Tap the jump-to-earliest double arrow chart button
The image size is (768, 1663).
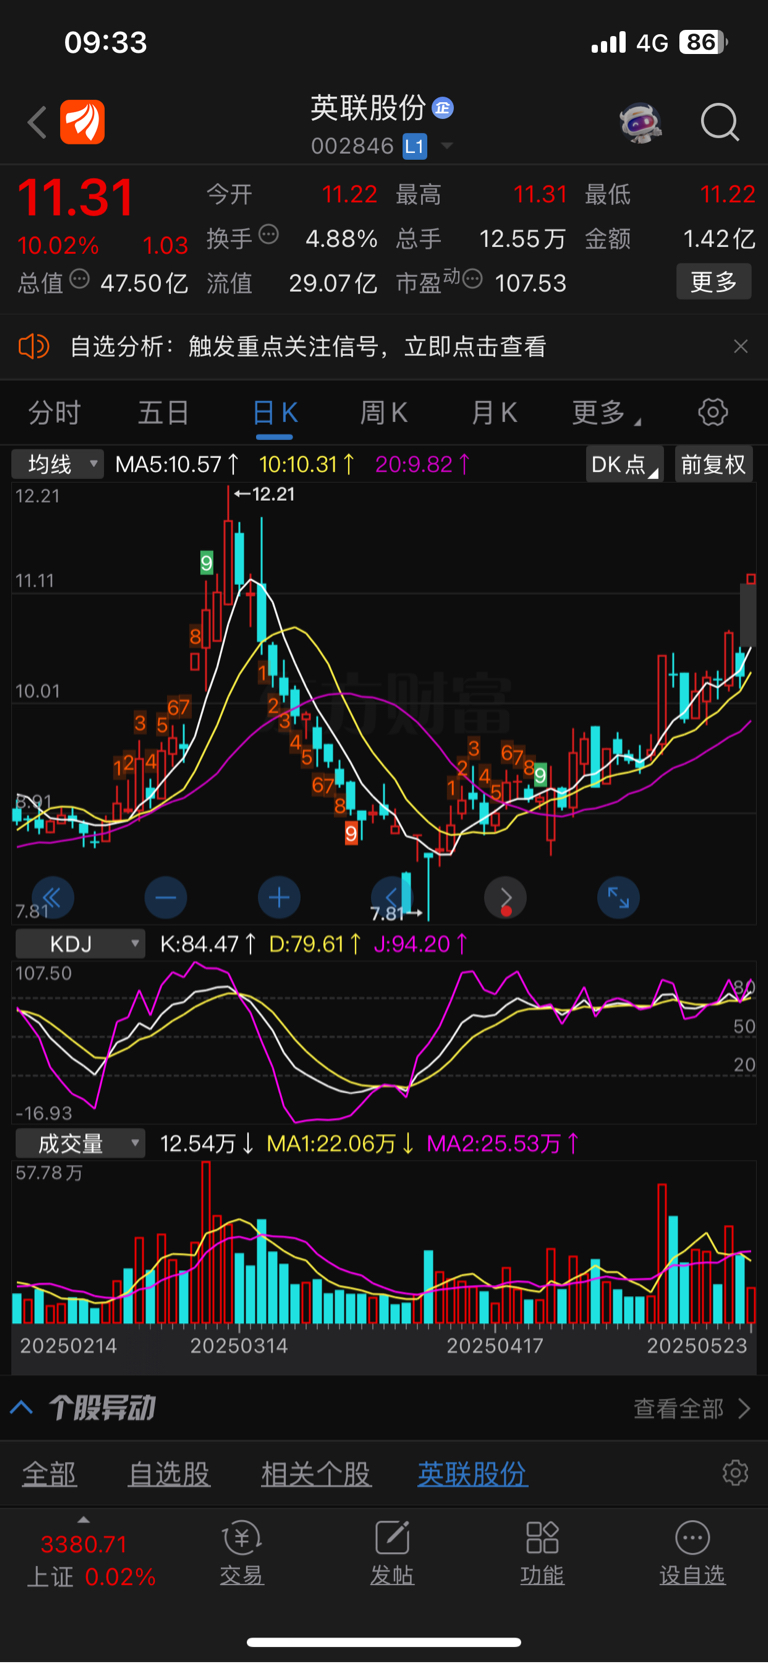point(52,897)
